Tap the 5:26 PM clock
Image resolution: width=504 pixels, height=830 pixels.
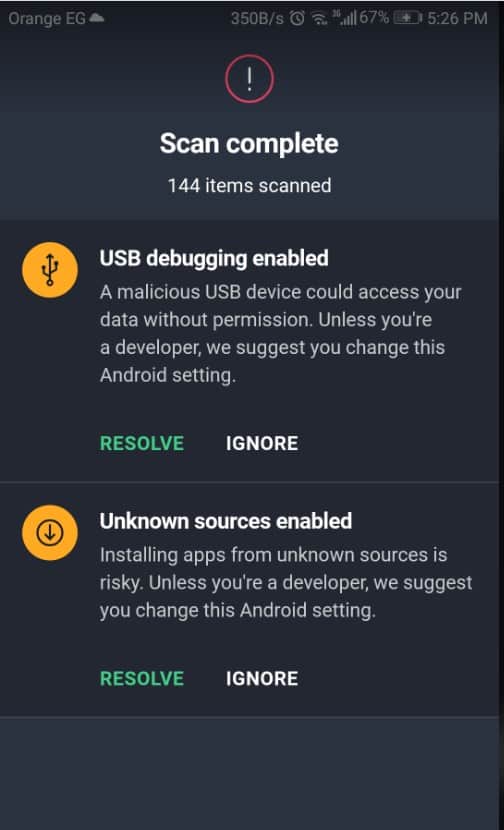(457, 19)
